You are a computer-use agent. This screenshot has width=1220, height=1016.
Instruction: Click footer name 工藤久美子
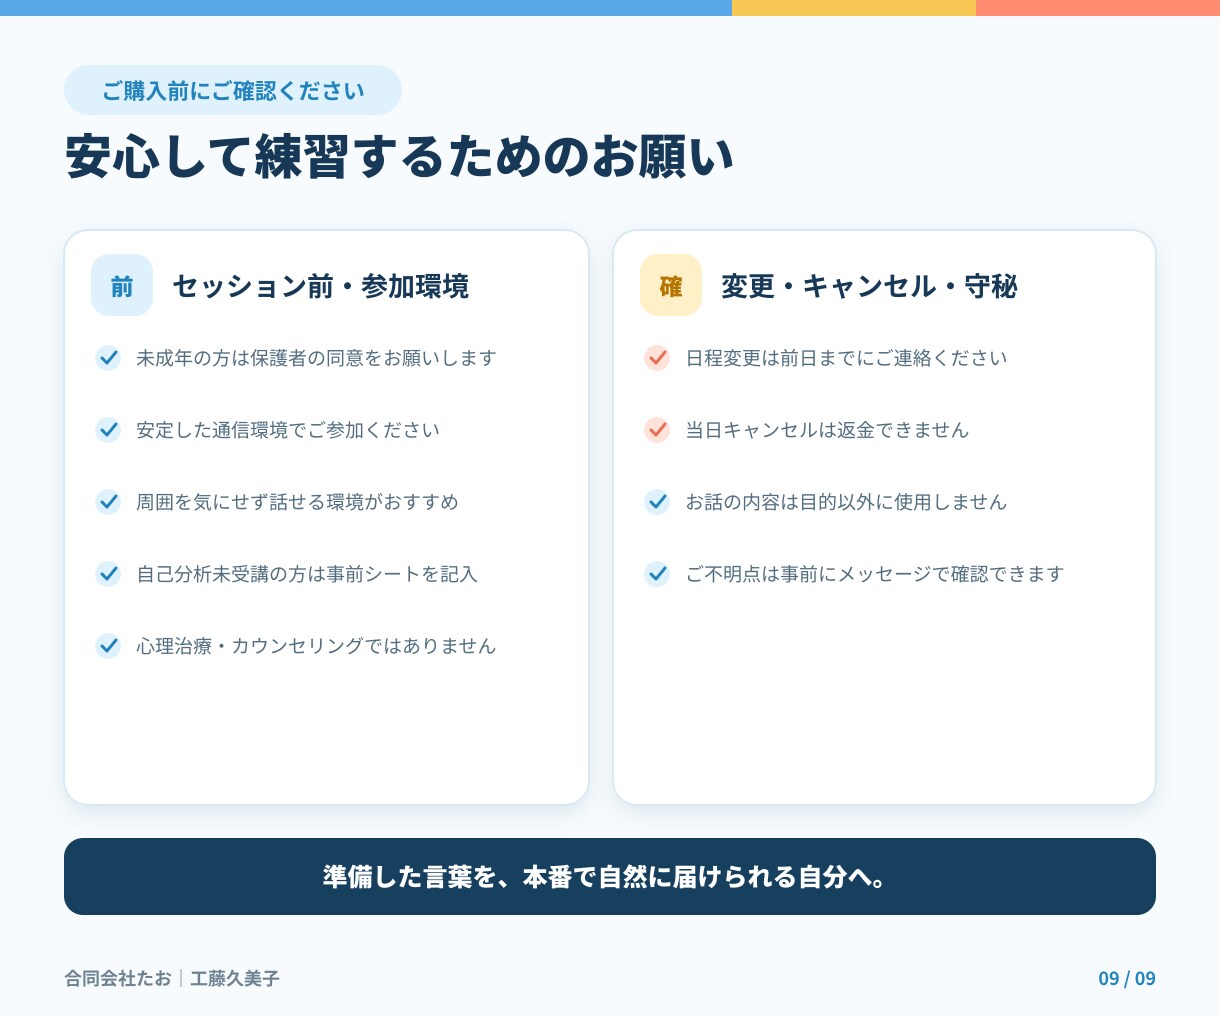pos(235,978)
